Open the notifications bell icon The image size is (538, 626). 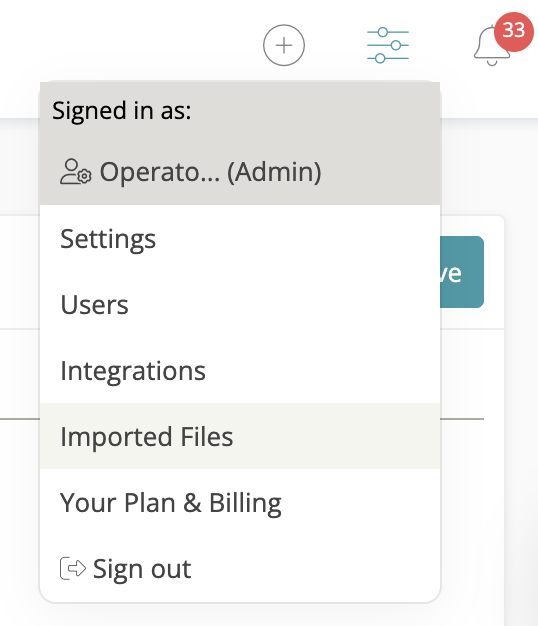pyautogui.click(x=491, y=46)
